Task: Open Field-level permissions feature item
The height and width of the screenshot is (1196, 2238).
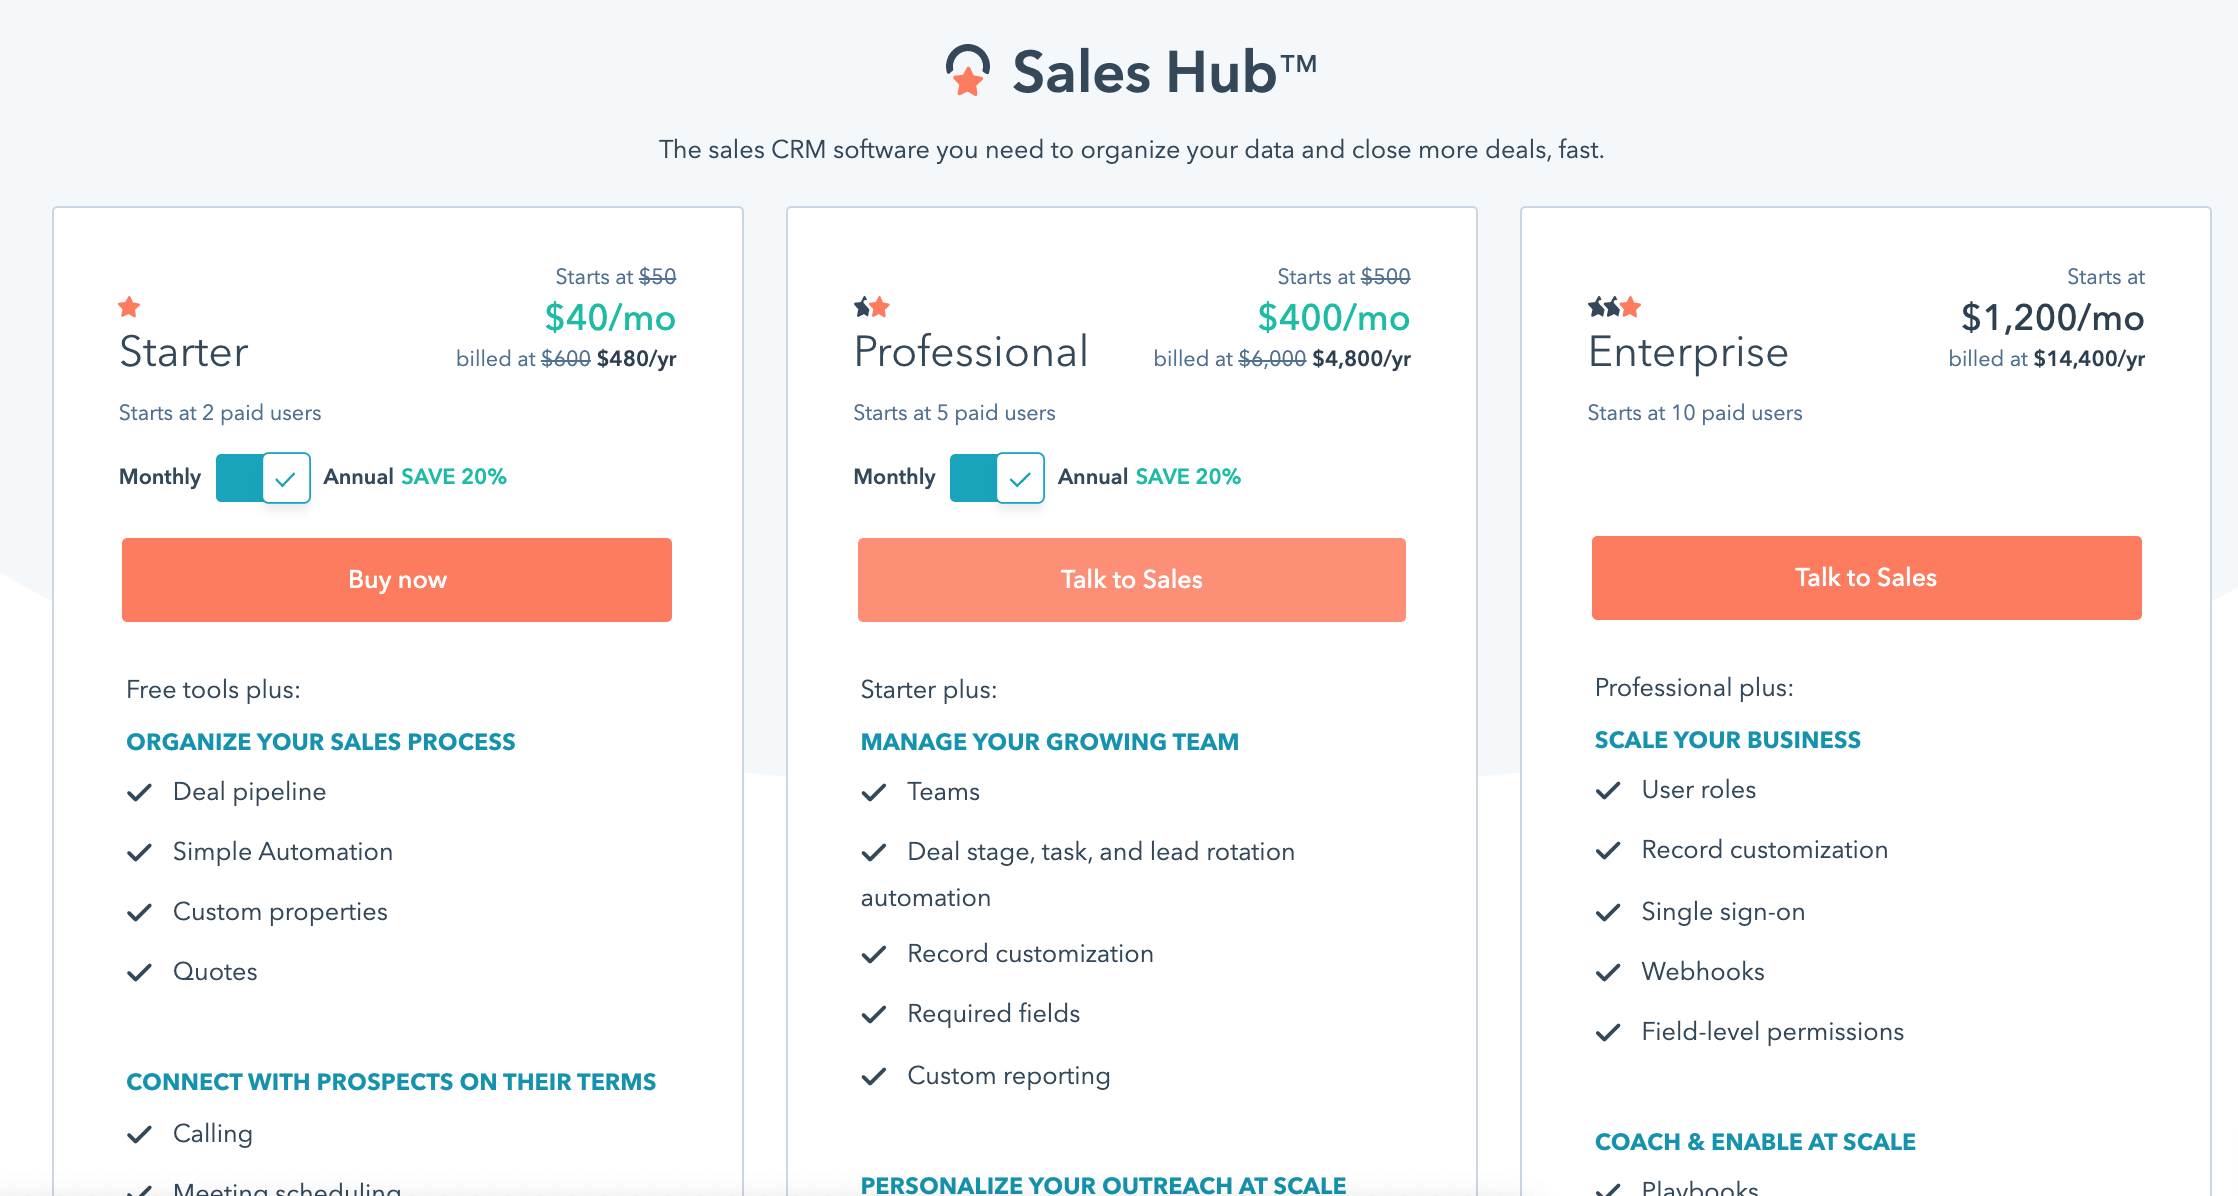Action: [1773, 1032]
